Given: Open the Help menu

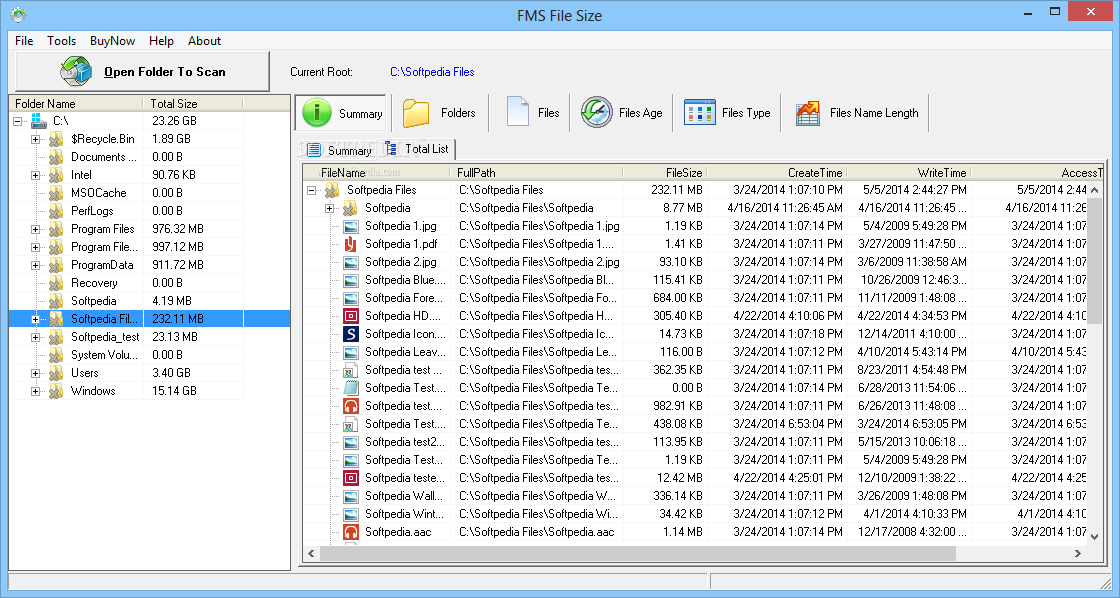Looking at the screenshot, I should pos(161,41).
